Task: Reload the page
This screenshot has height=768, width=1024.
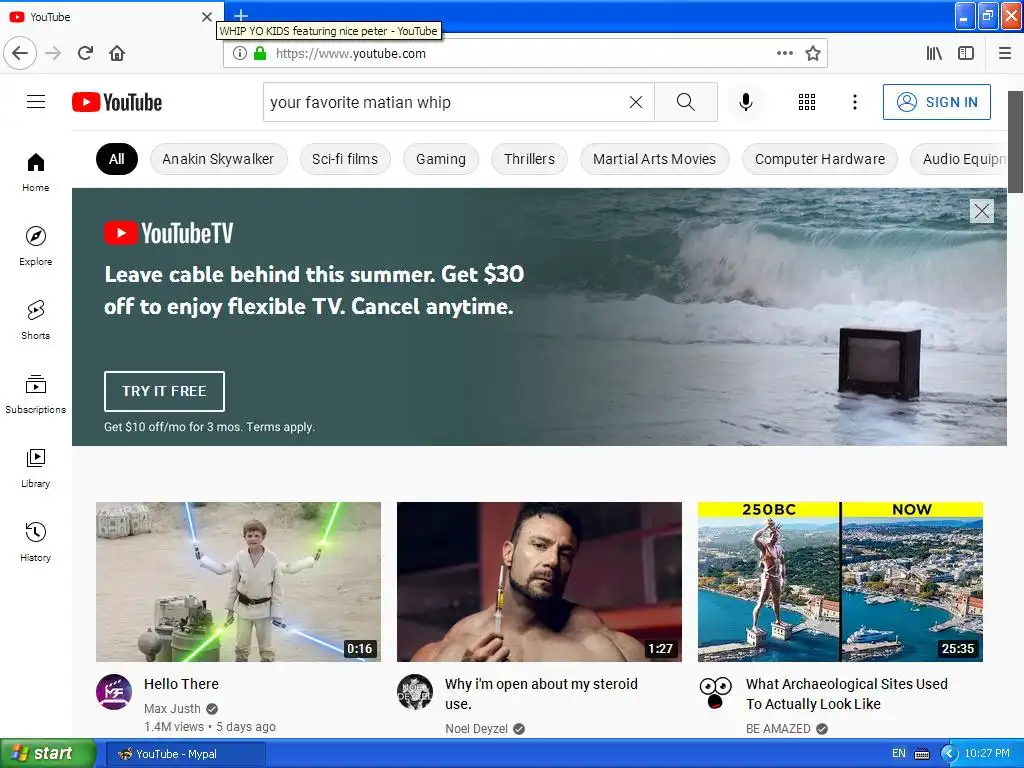Action: 85,53
